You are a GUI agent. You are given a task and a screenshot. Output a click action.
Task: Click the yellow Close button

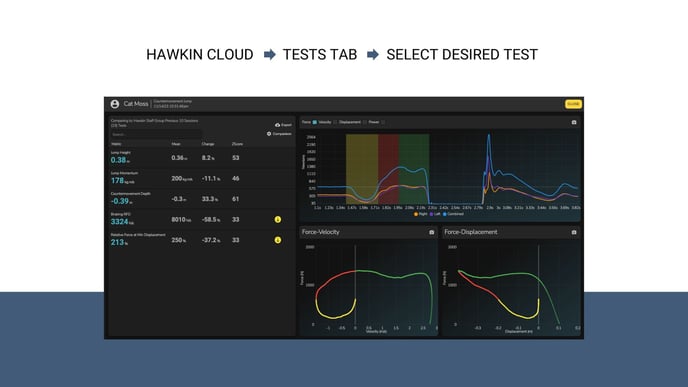(x=573, y=104)
